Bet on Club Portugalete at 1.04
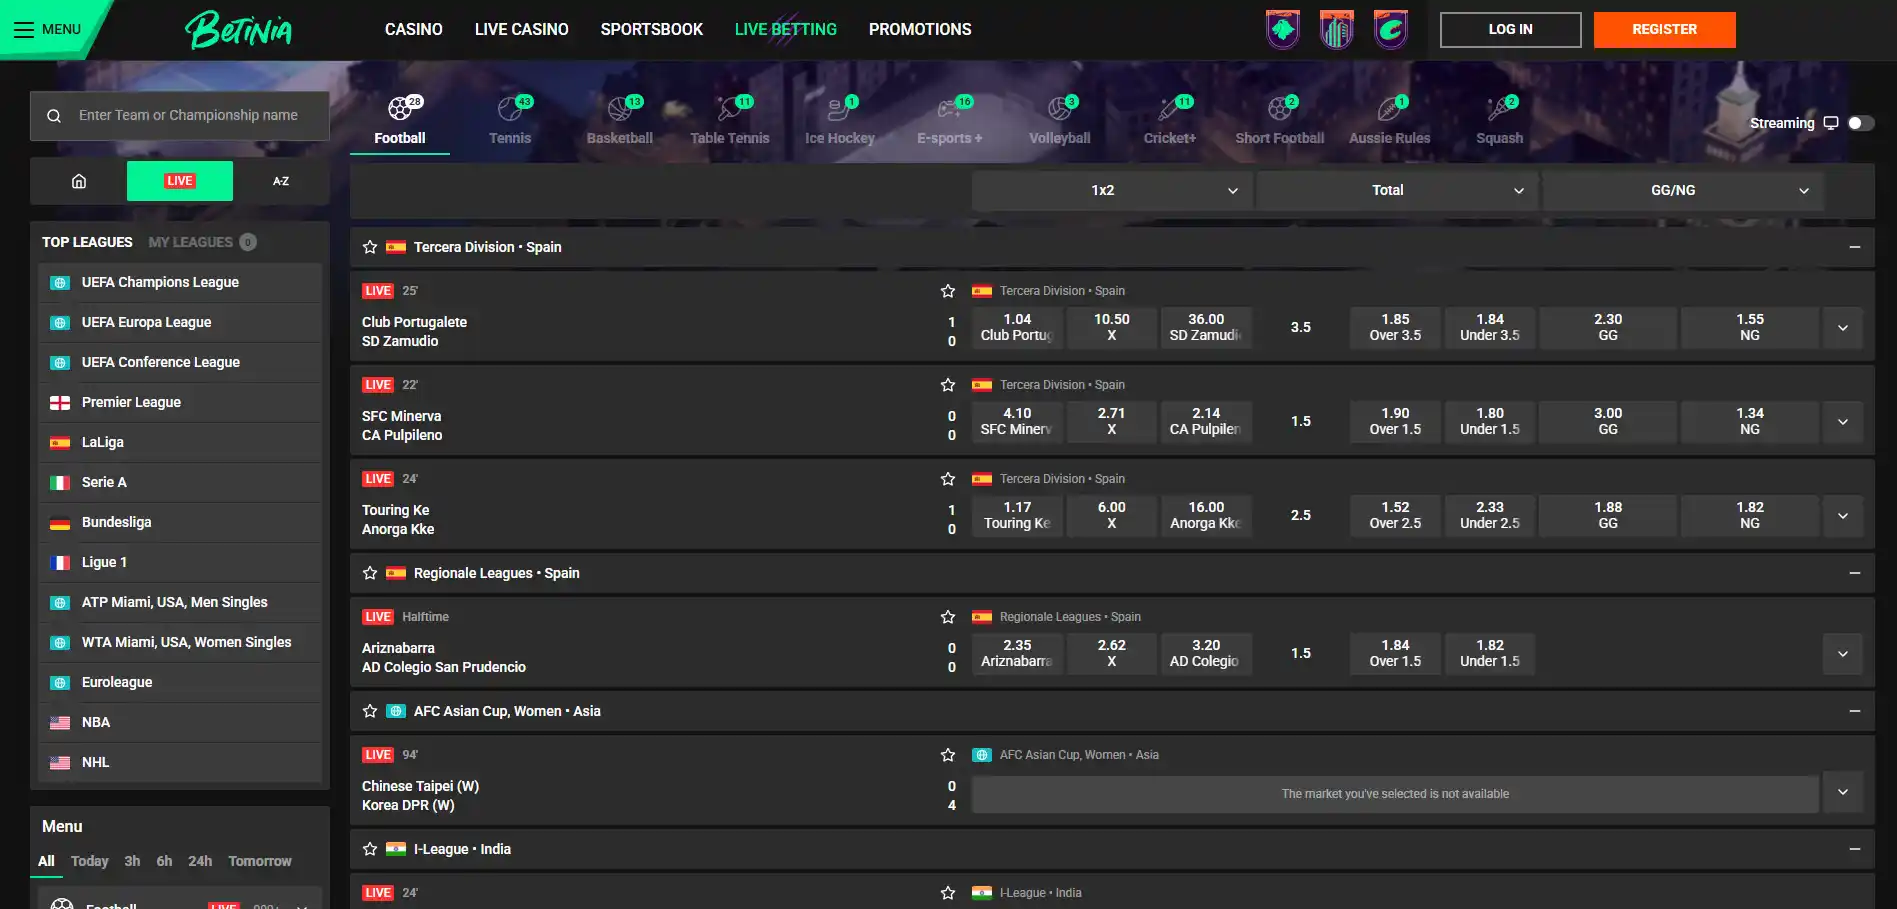The height and width of the screenshot is (909, 1897). 1017,328
